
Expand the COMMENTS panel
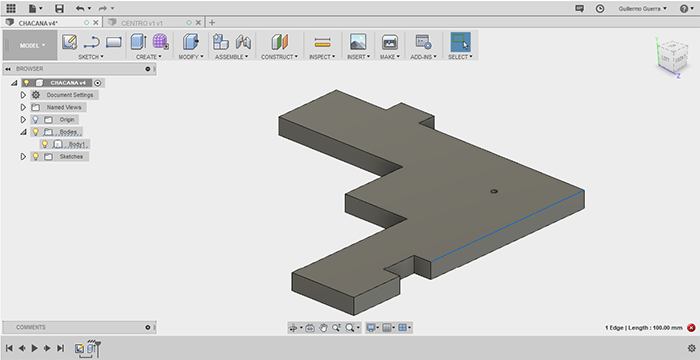[148, 327]
